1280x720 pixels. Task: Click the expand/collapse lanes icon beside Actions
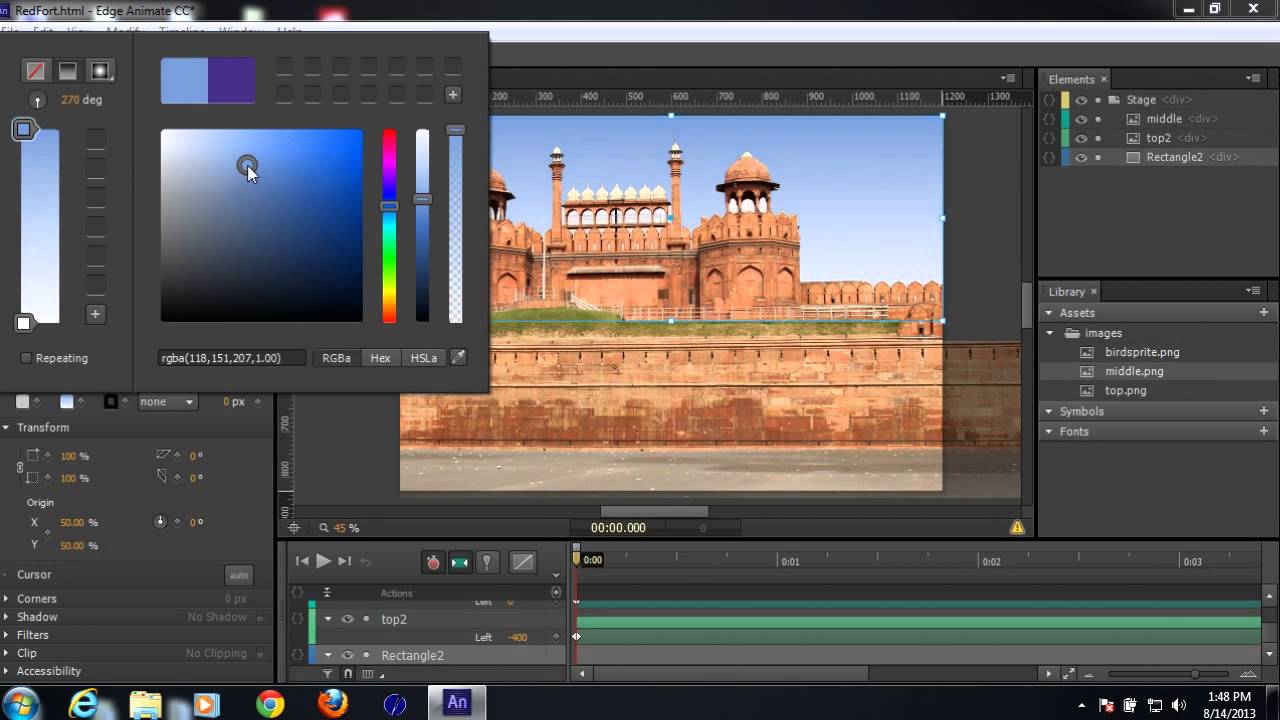[327, 593]
